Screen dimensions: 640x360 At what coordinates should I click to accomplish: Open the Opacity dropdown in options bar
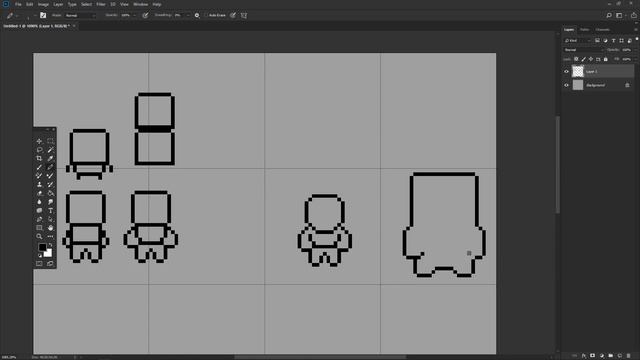tap(135, 15)
